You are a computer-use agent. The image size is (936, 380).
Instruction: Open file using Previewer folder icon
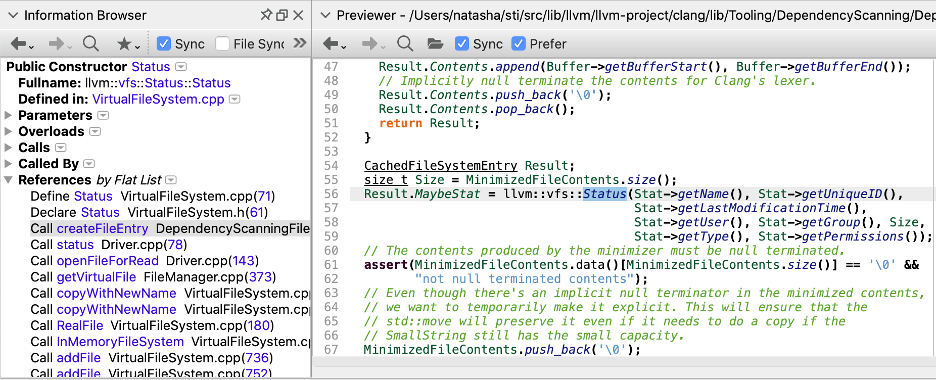[x=435, y=44]
